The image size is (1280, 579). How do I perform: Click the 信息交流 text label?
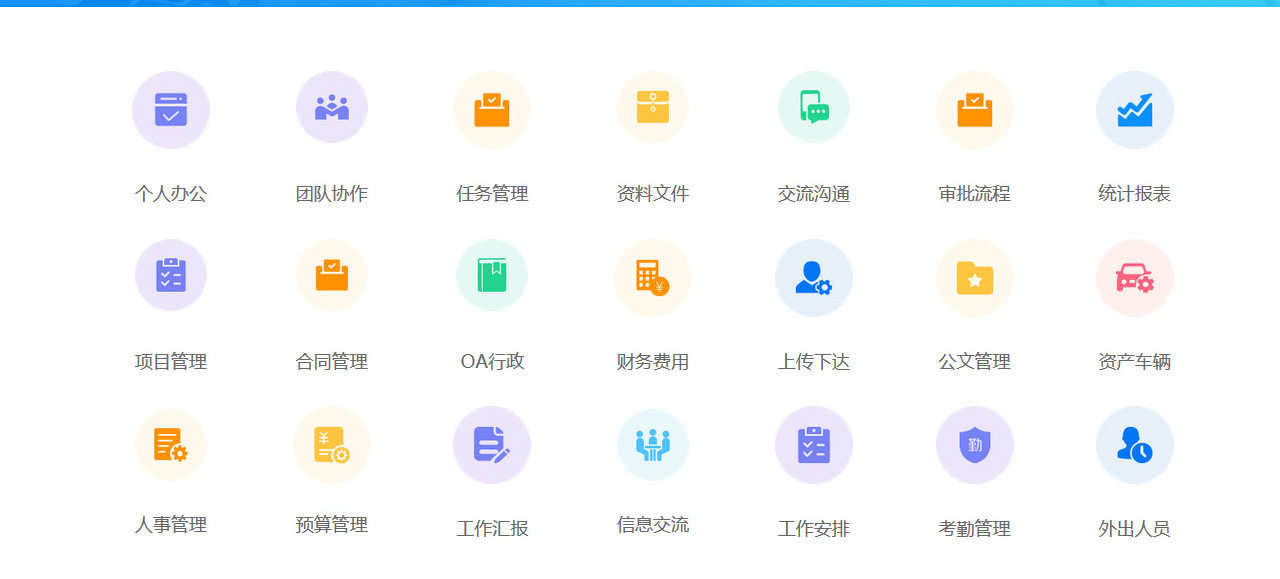coord(653,525)
